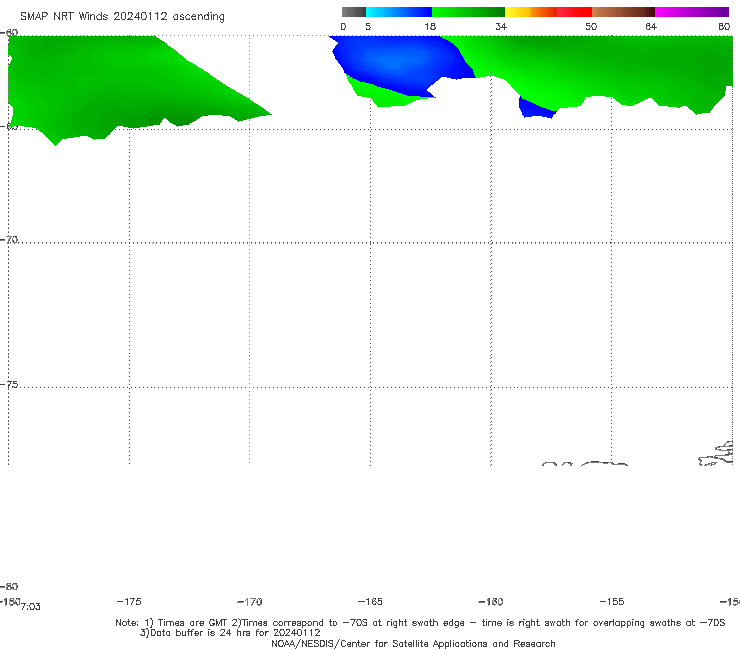
Task: Click the latitude label '-80'
Action: (9, 586)
